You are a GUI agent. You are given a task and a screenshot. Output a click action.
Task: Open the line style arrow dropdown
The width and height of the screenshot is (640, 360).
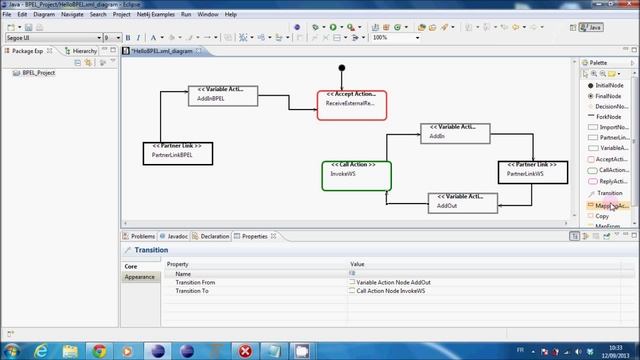point(216,38)
